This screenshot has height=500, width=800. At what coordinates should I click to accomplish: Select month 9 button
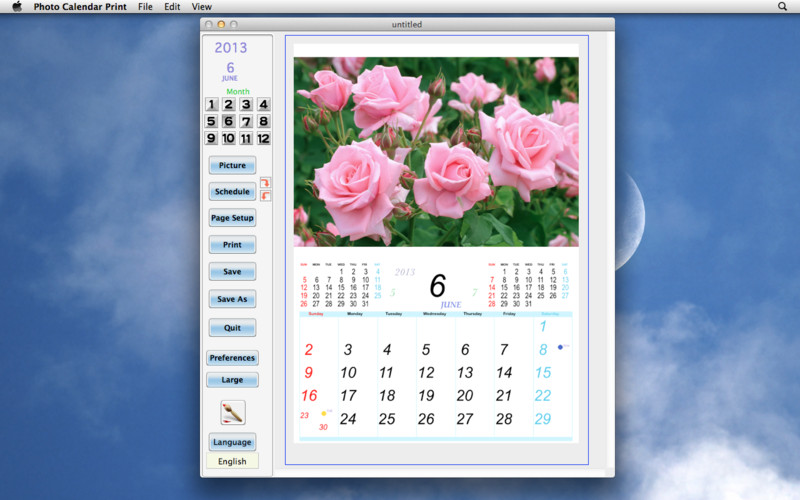pos(211,138)
